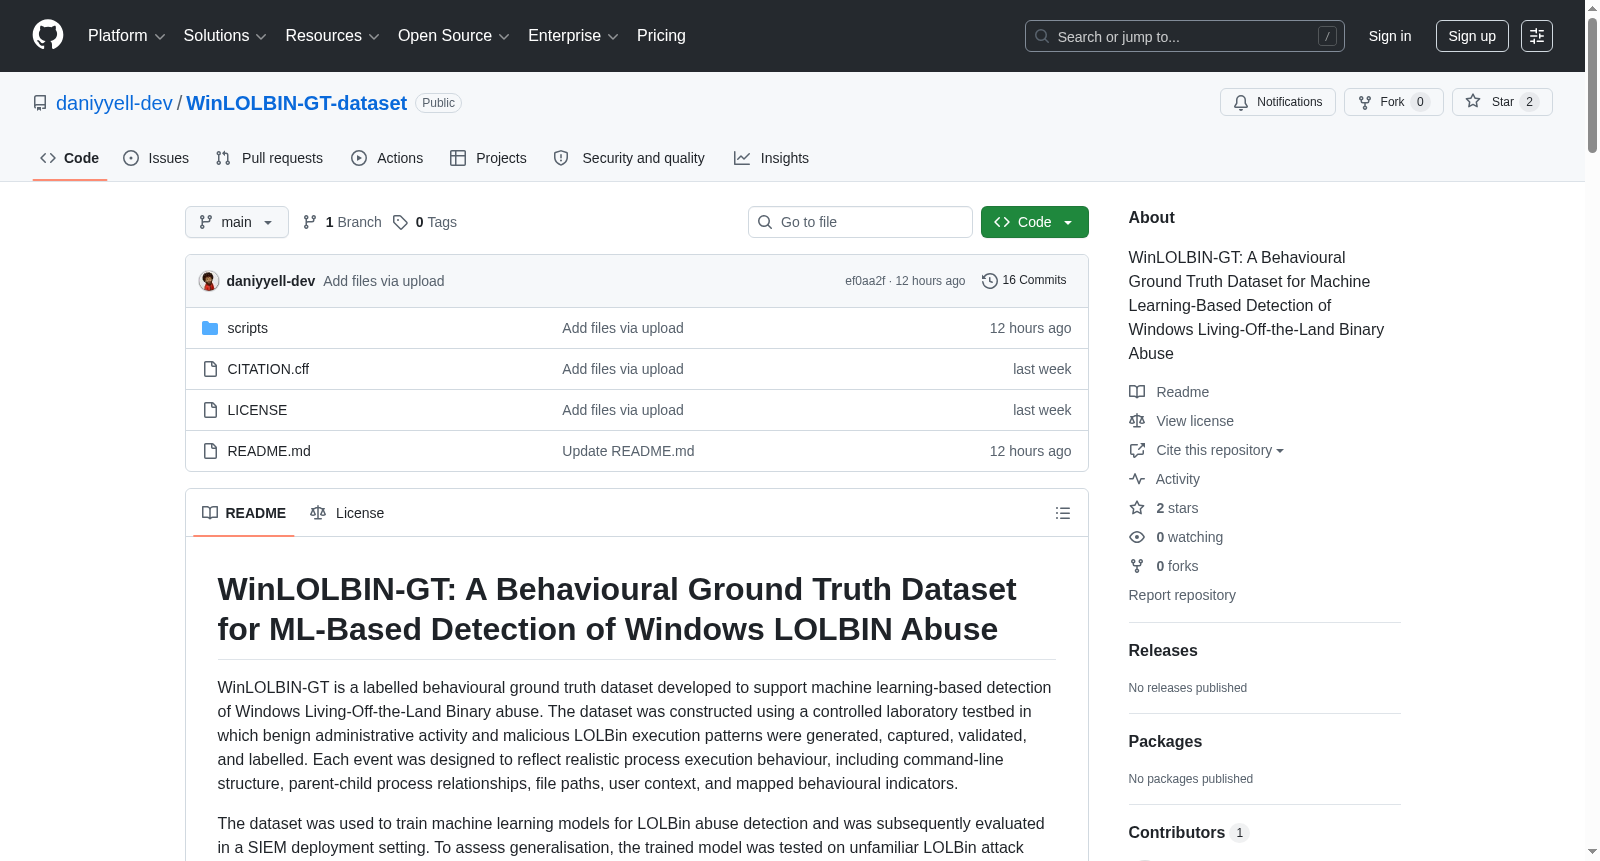Click the tag icon beside 0 Tags
Viewport: 1600px width, 861px height.
(x=400, y=222)
